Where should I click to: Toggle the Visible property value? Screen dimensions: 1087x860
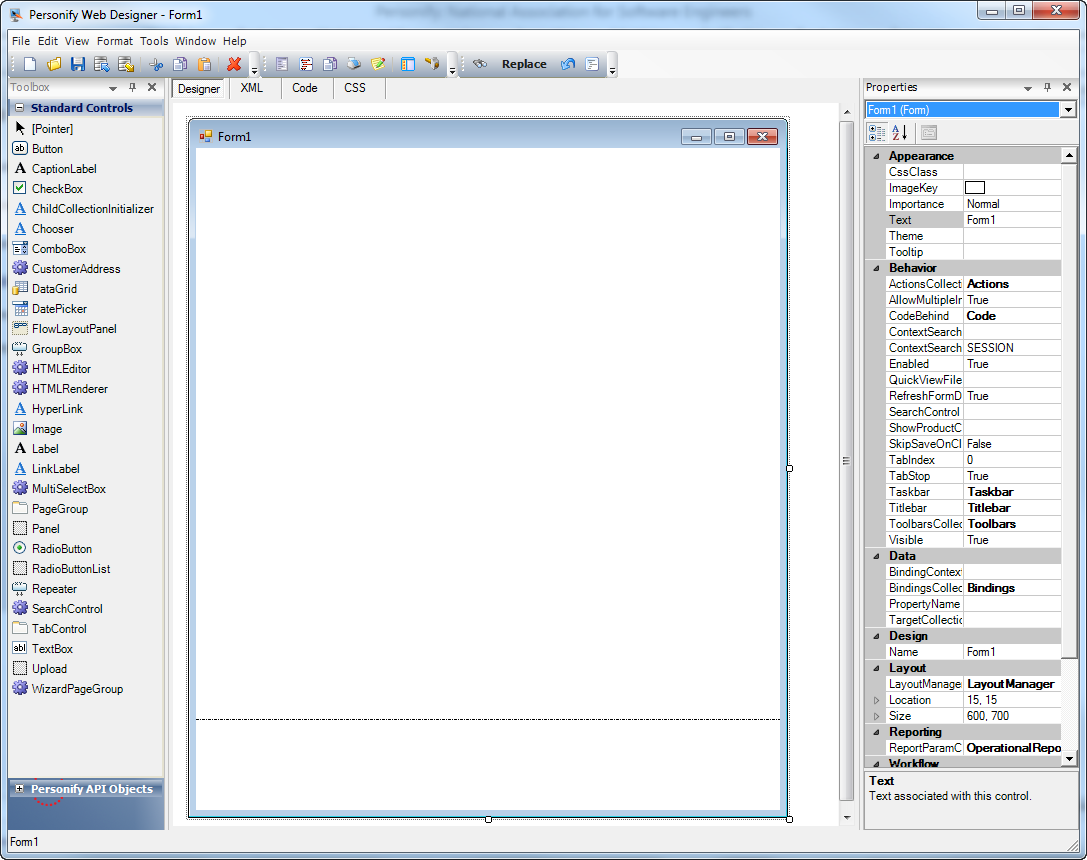[x=1012, y=539]
